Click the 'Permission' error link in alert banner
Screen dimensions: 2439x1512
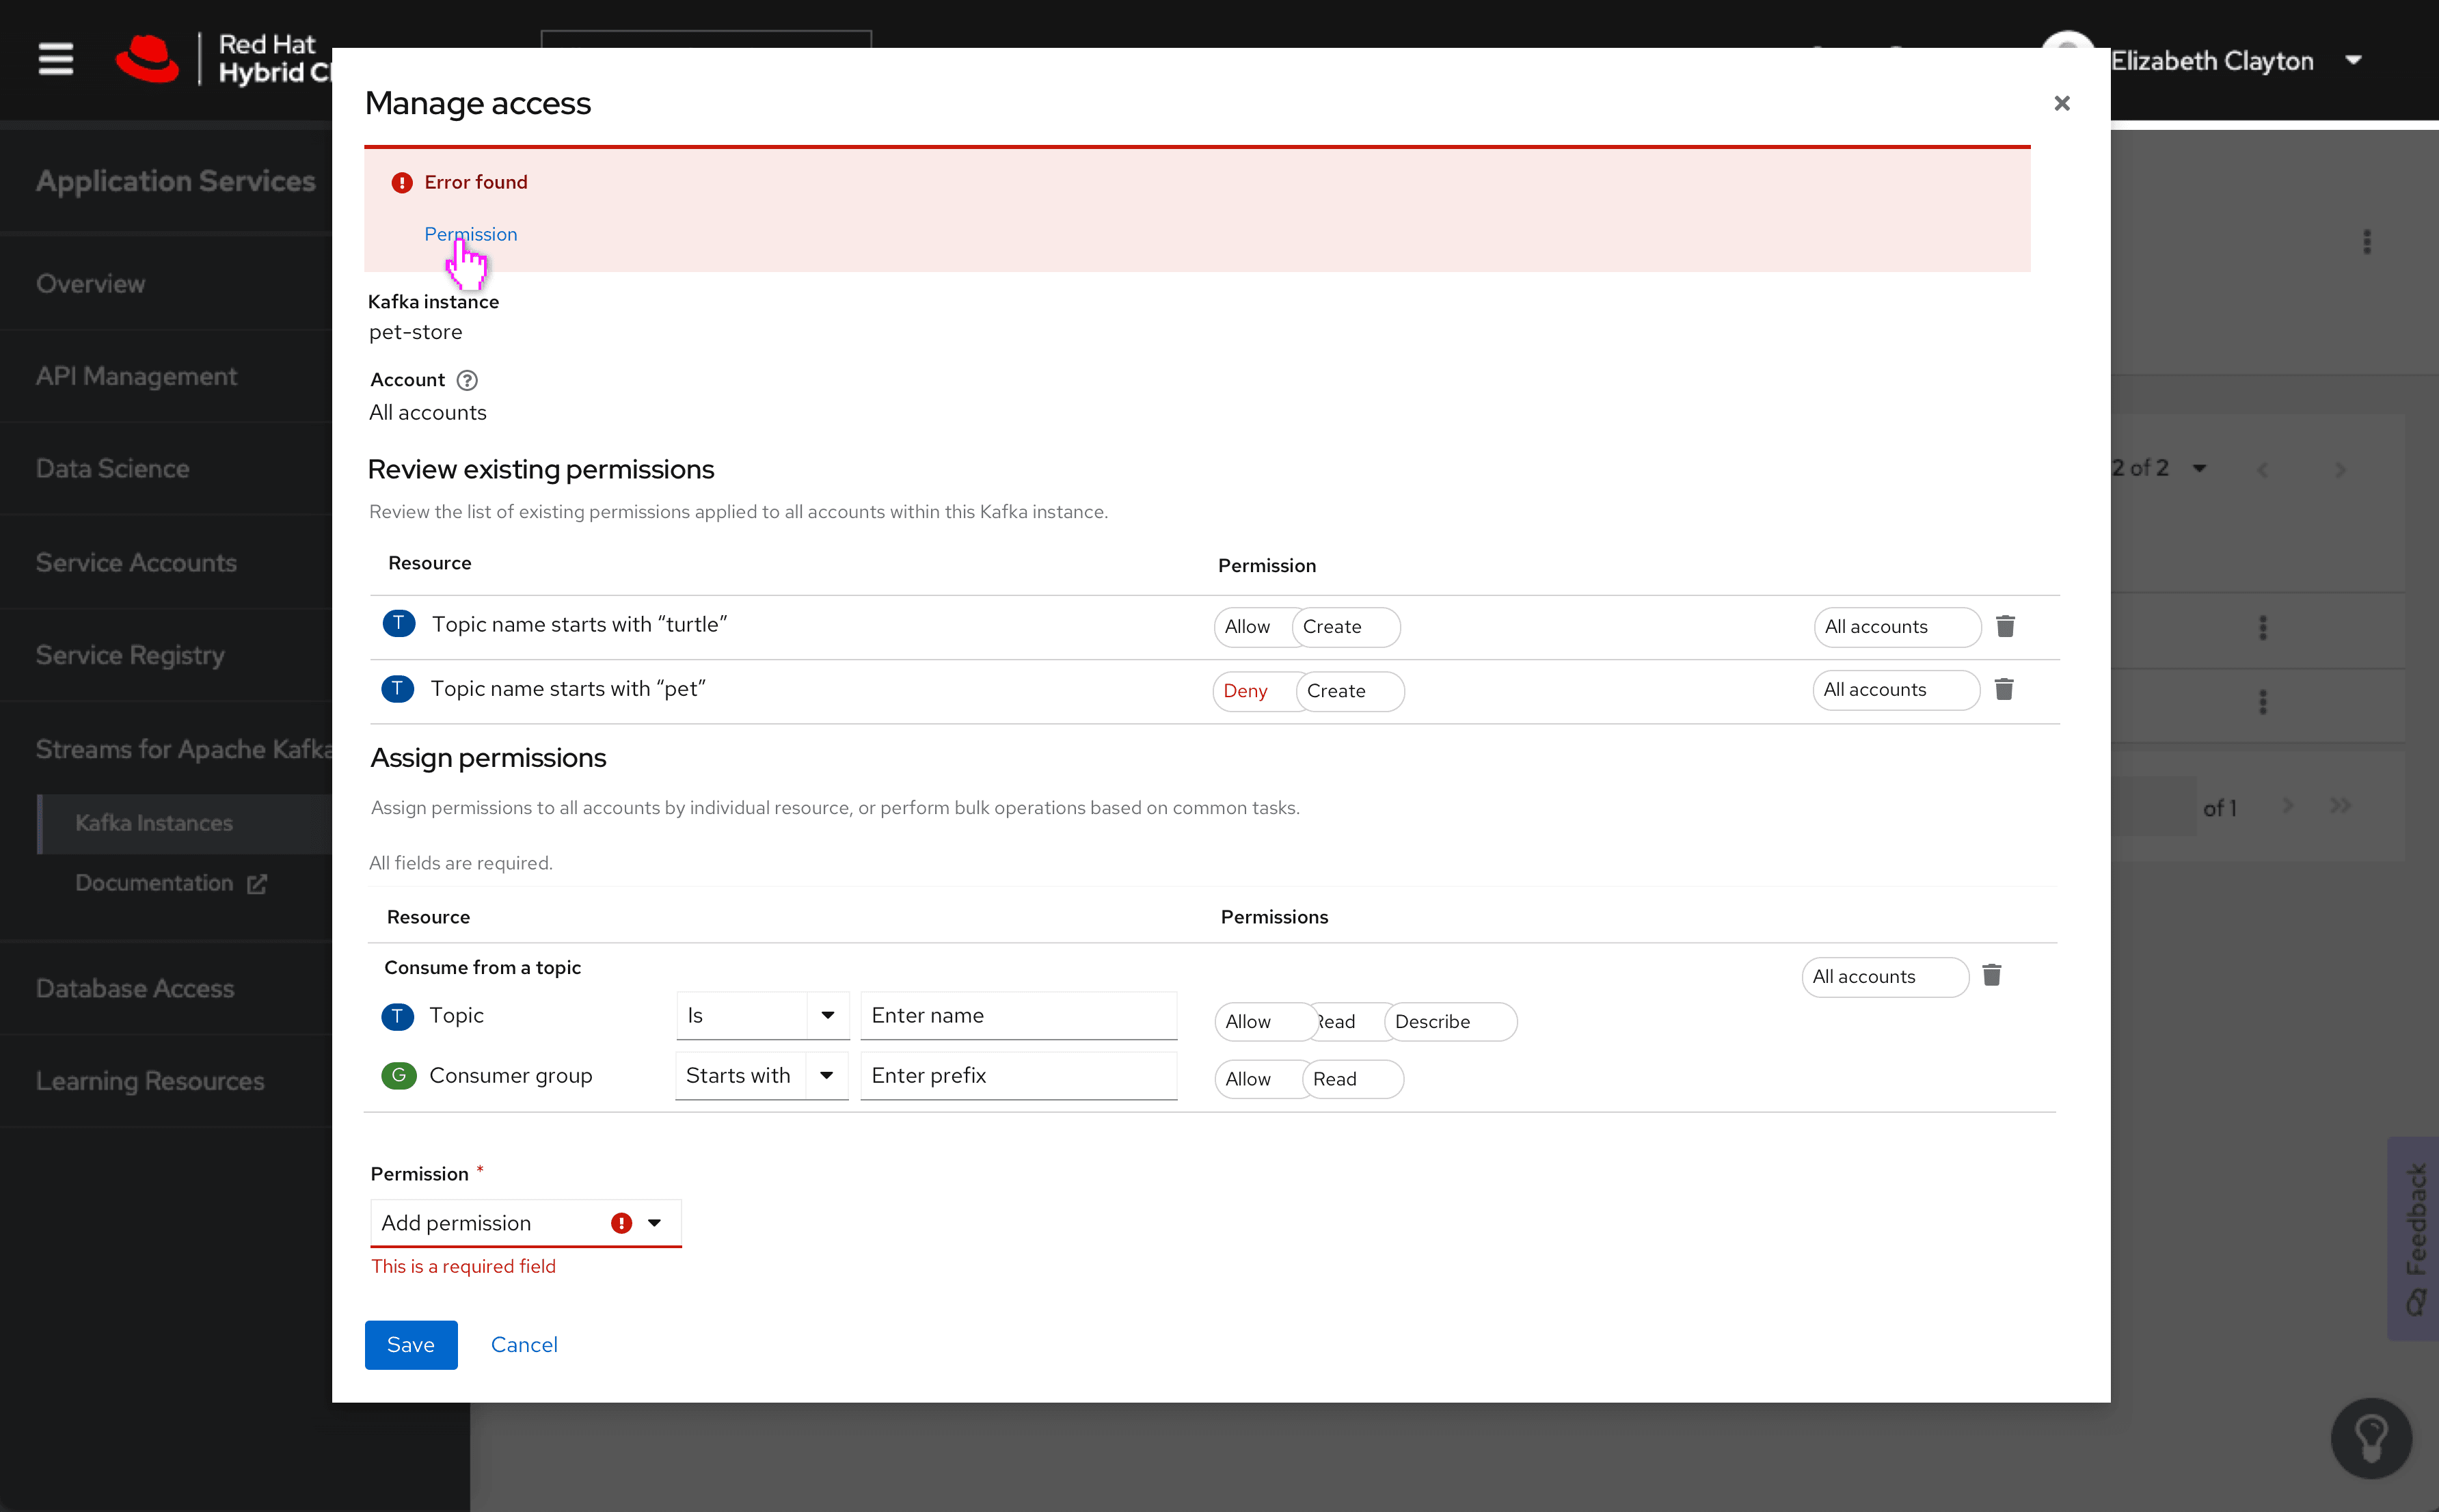pos(469,233)
